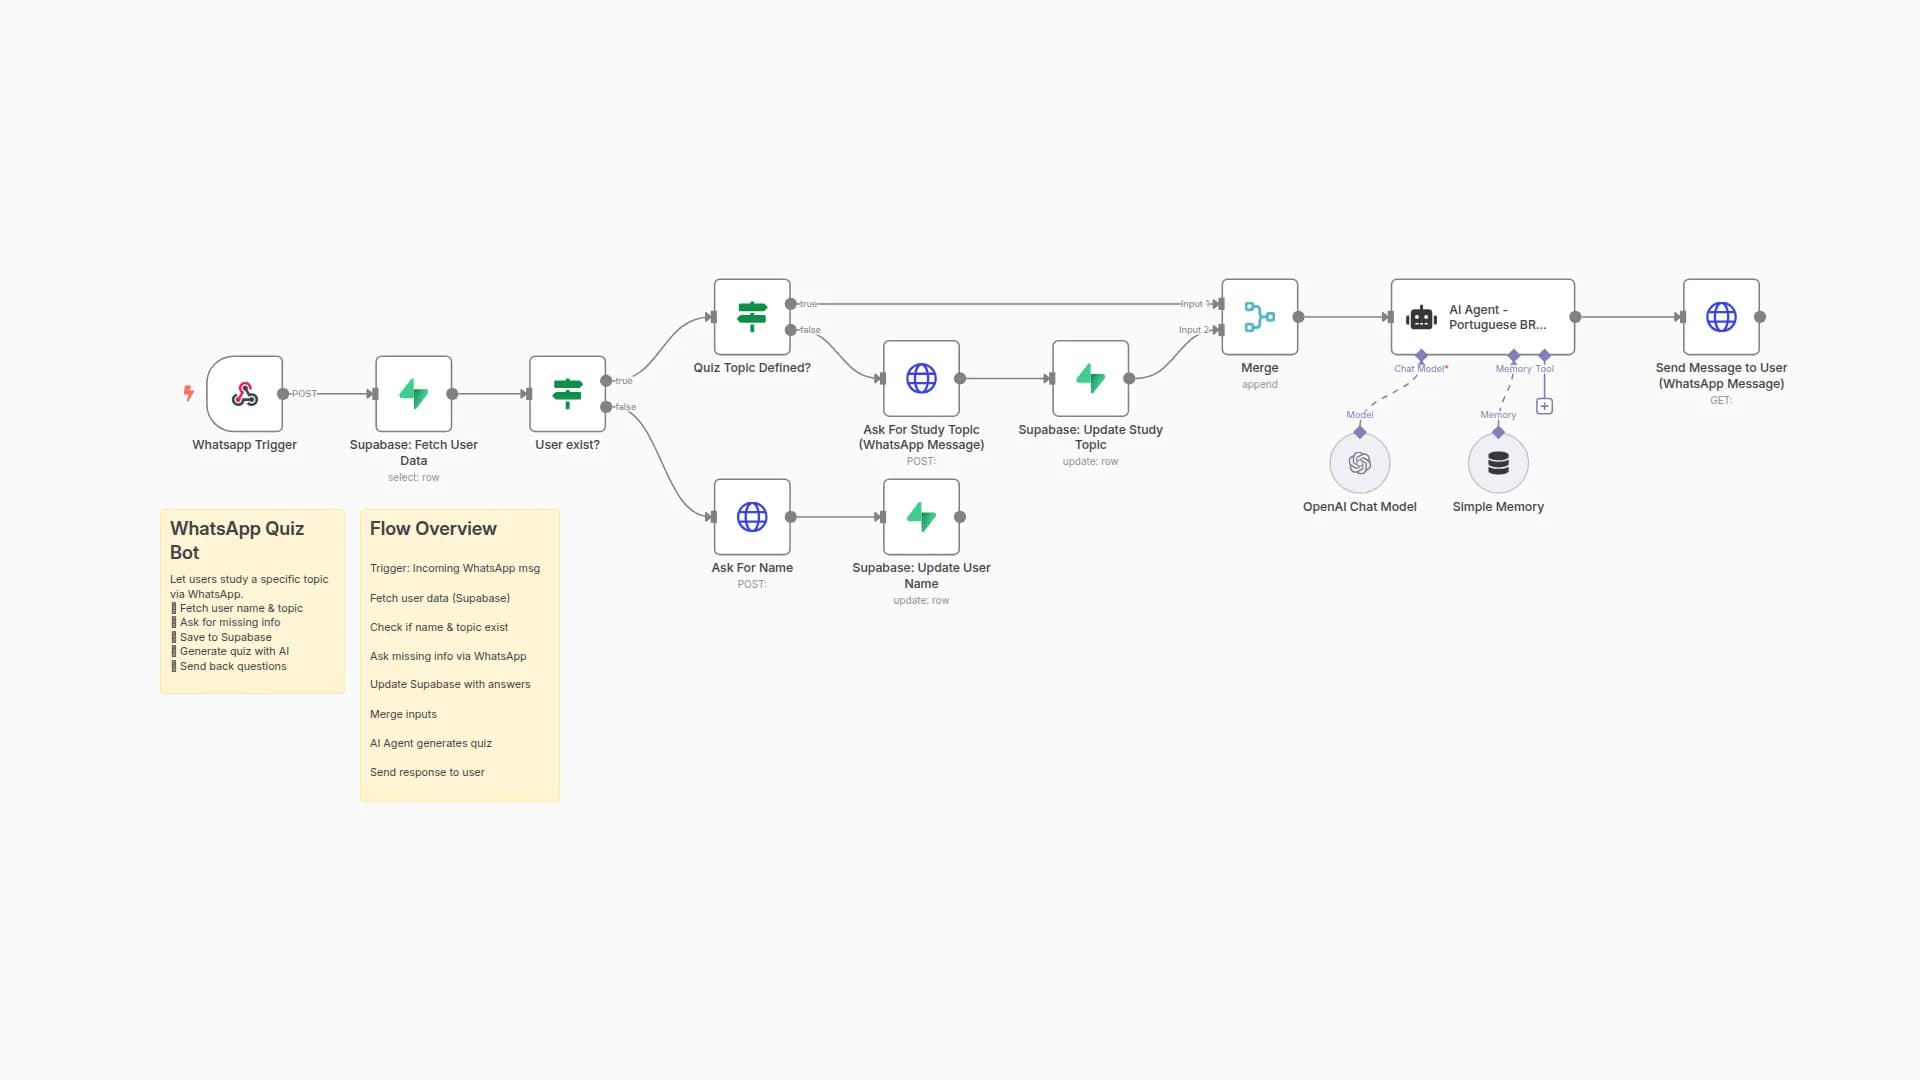
Task: Add a Tool with the plus button
Action: tap(1544, 406)
